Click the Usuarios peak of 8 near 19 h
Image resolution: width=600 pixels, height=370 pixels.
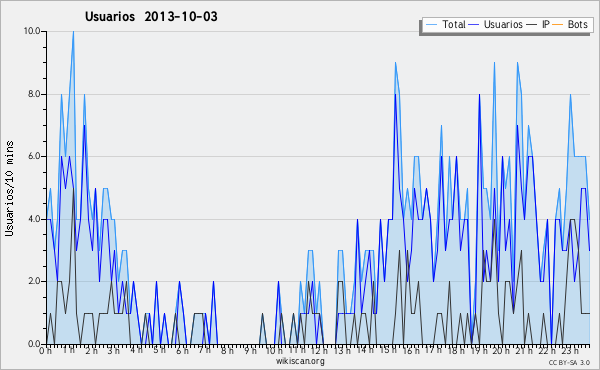(479, 95)
